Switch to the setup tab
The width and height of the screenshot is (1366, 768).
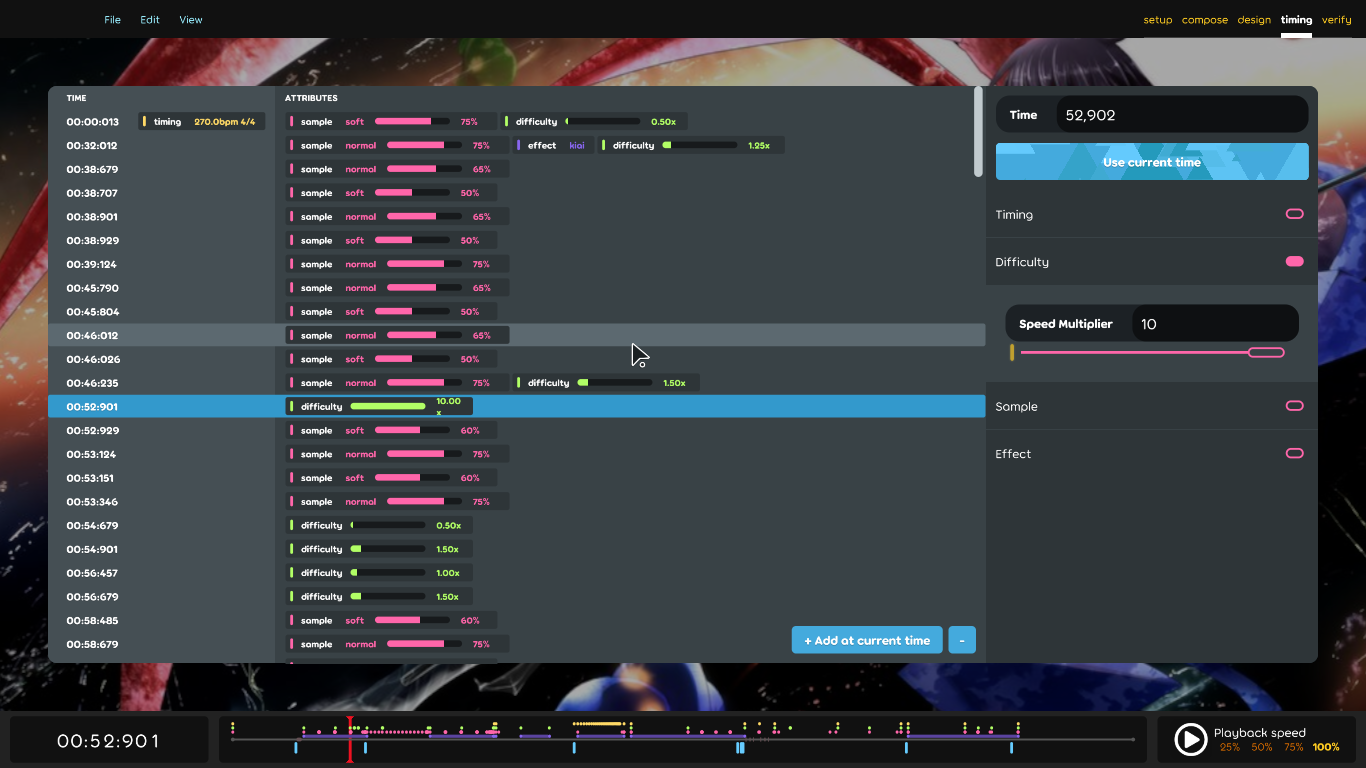tap(1157, 19)
